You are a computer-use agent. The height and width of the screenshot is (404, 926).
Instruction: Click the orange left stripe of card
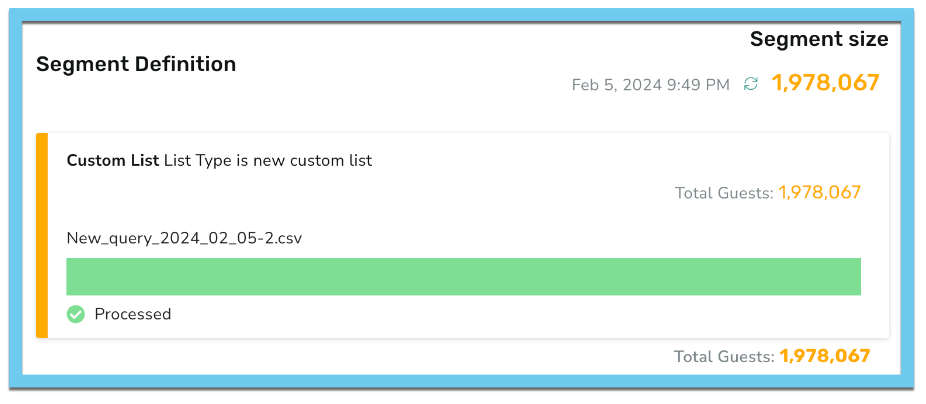(x=42, y=236)
